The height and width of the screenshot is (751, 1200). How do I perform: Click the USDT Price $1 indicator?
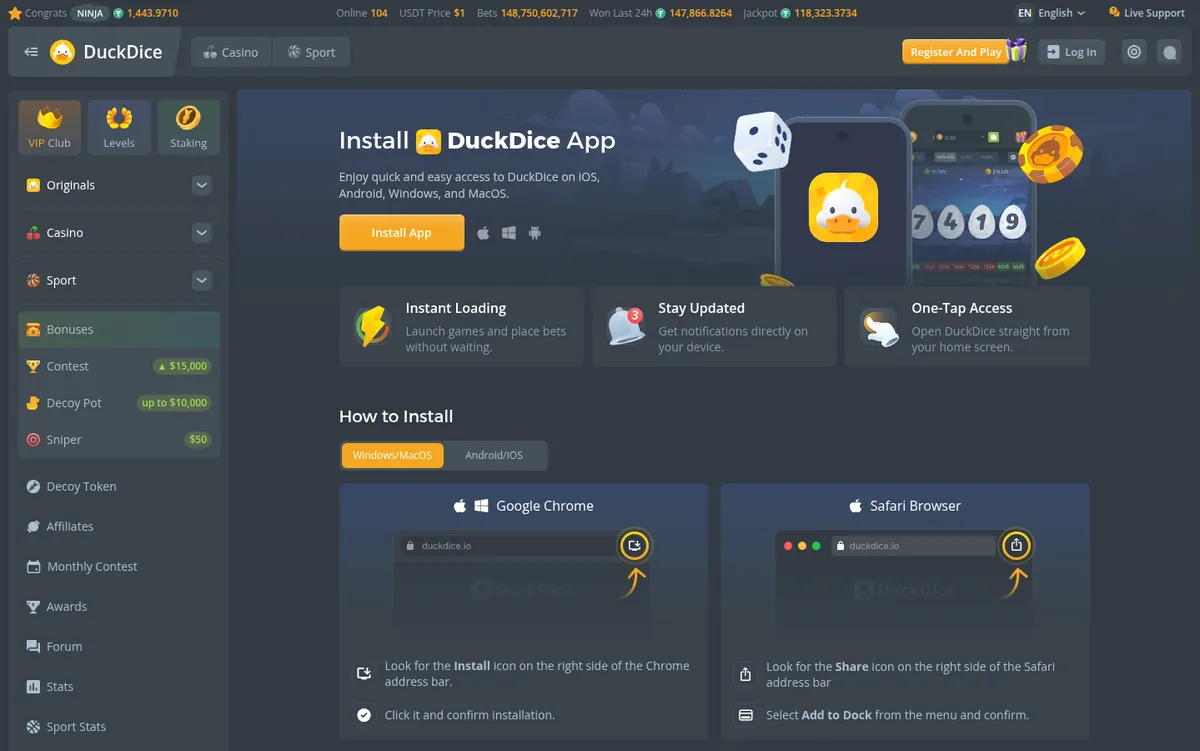coord(433,13)
